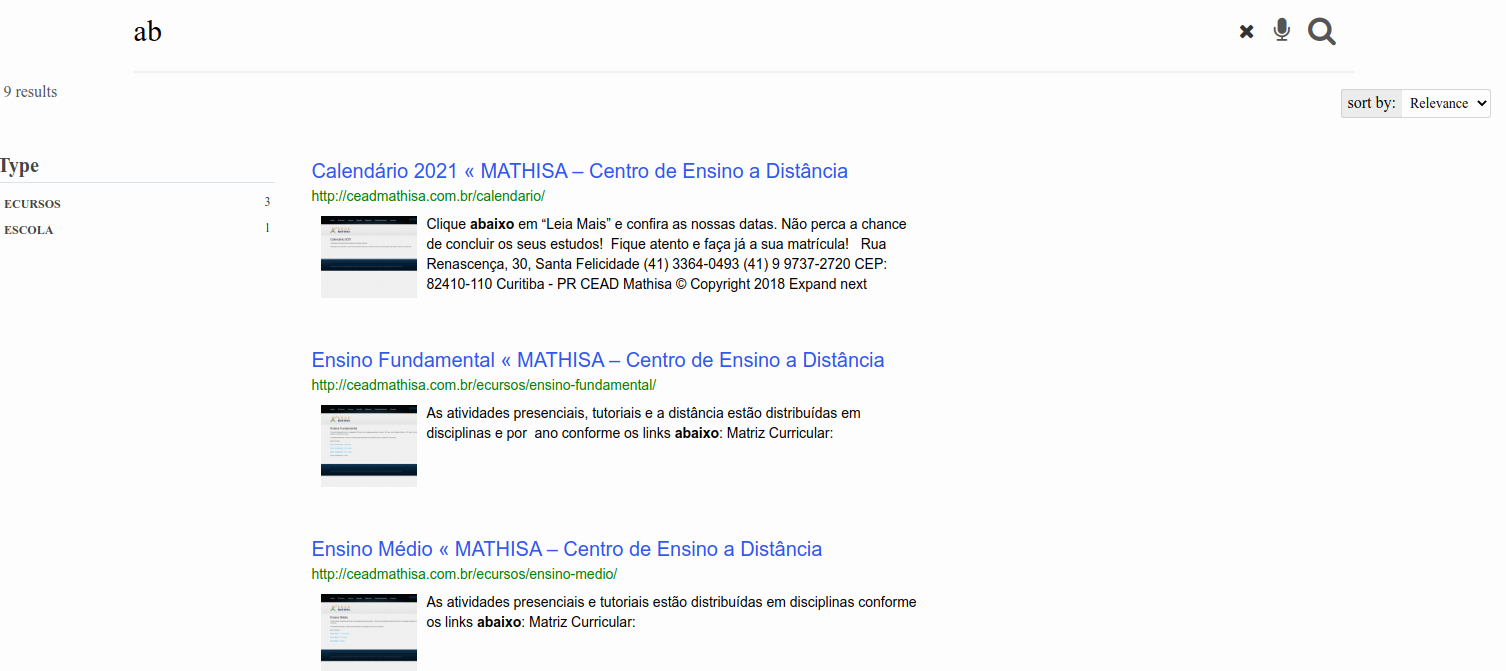Filter results by ECURSOS type
Image resolution: width=1506 pixels, height=671 pixels.
tap(33, 204)
